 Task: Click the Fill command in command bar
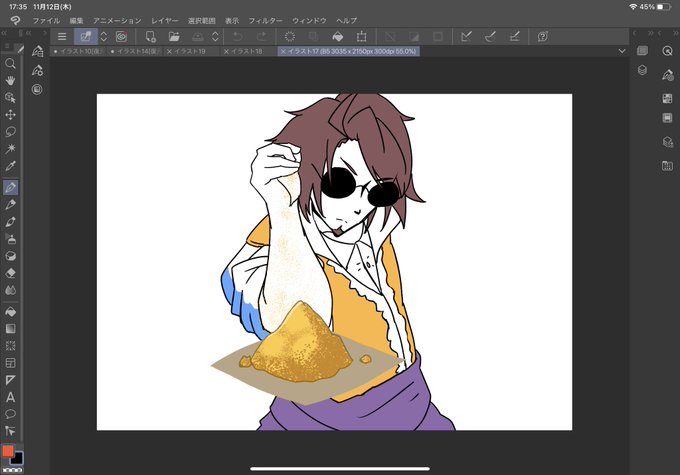338,36
